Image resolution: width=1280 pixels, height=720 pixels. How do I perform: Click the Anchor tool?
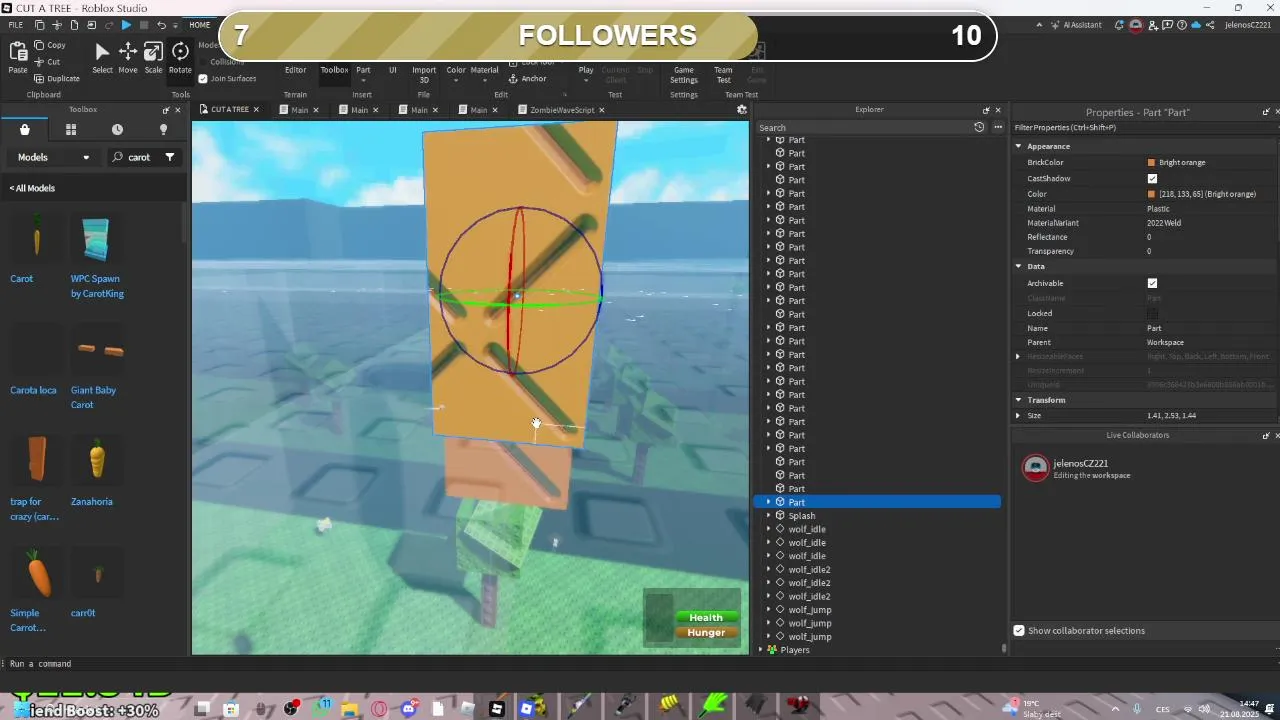(529, 79)
